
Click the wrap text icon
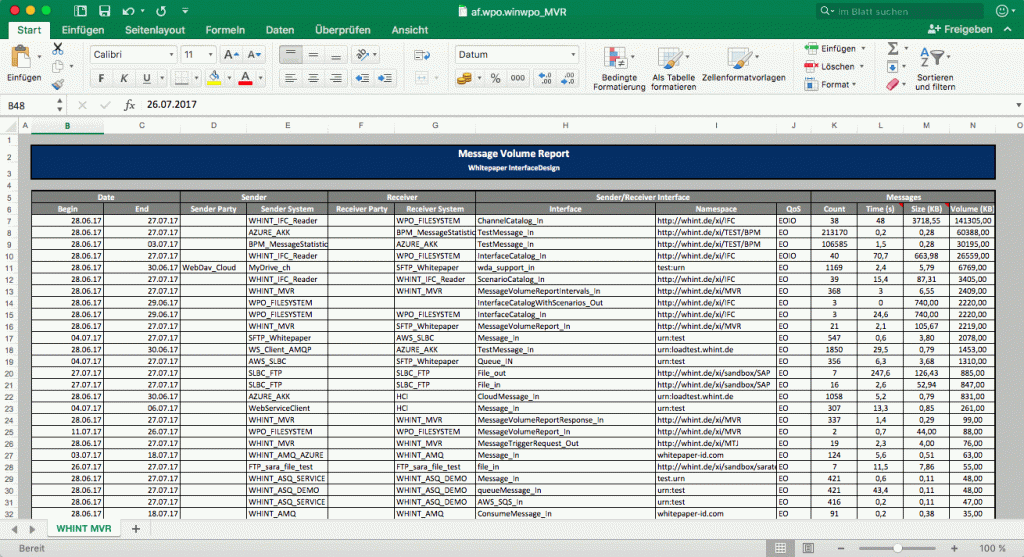pyautogui.click(x=422, y=56)
